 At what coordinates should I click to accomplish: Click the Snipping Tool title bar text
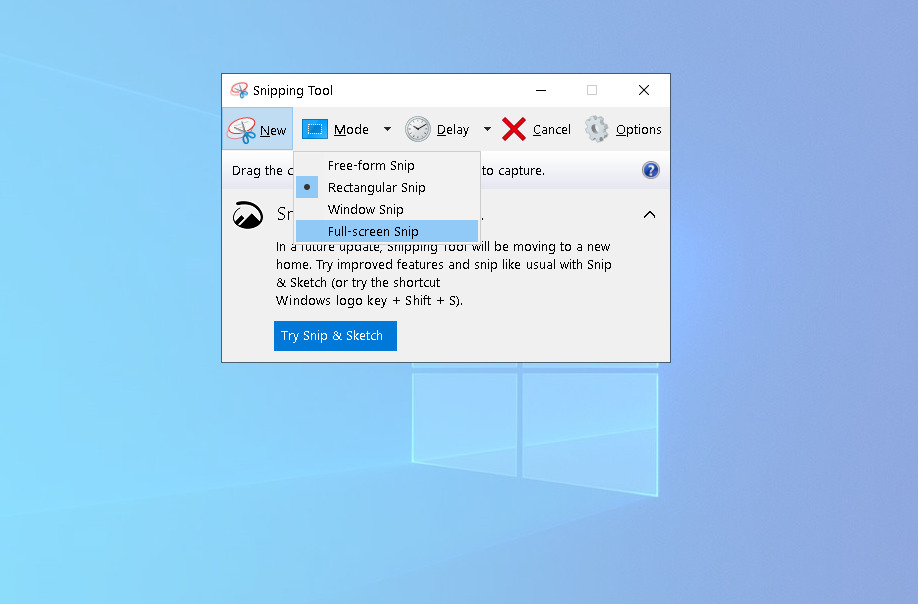pyautogui.click(x=293, y=91)
